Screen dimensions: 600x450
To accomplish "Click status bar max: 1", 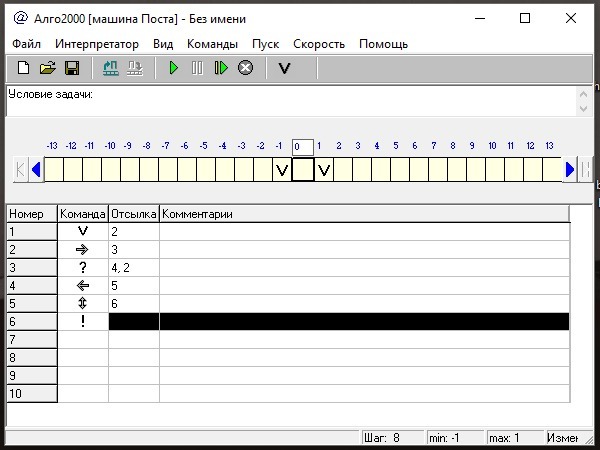I will pos(515,437).
